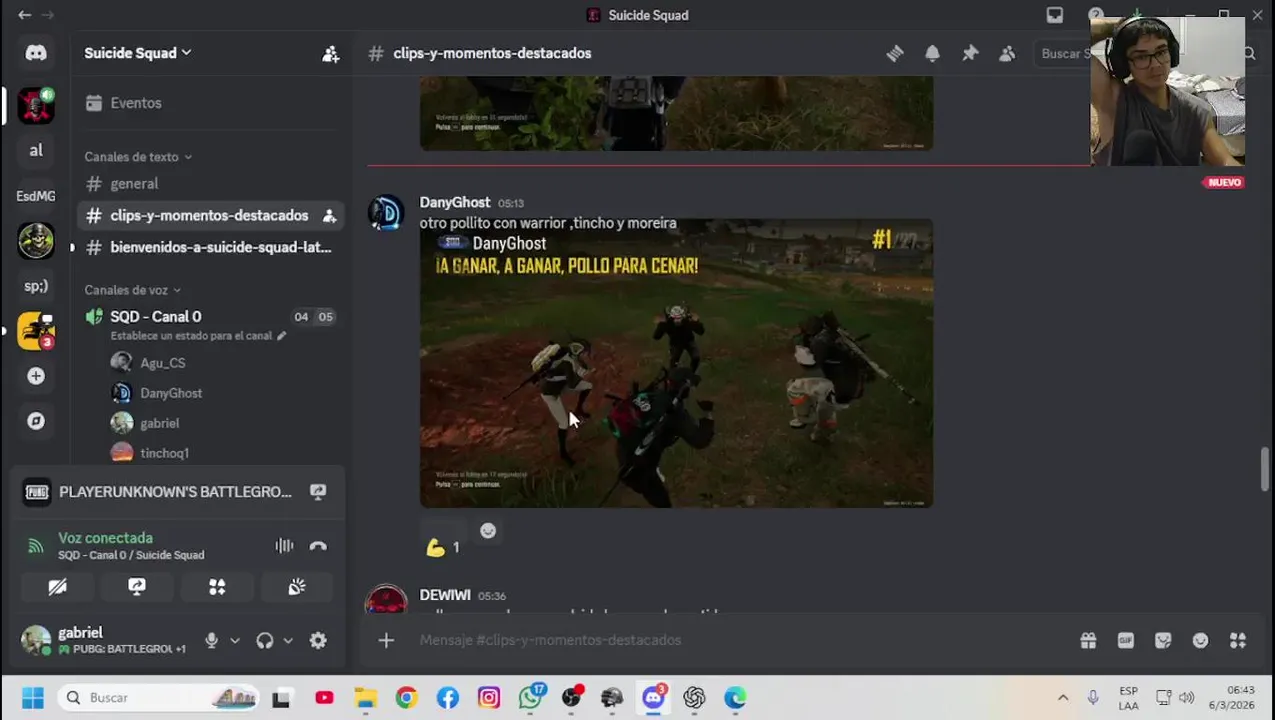
Task: Deafen with headphones icon in user panel
Action: coord(264,641)
